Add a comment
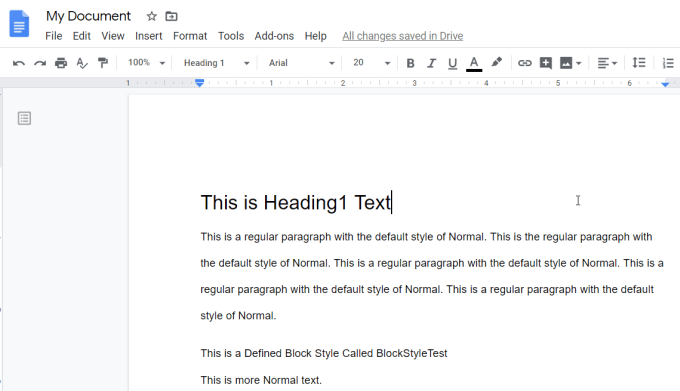 click(546, 63)
